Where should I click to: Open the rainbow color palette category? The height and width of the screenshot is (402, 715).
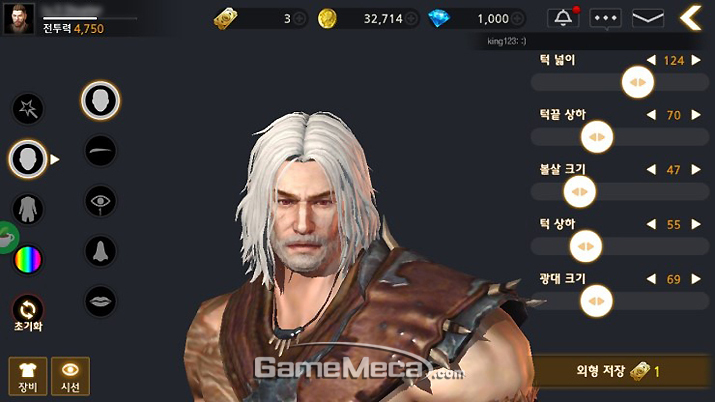[28, 259]
